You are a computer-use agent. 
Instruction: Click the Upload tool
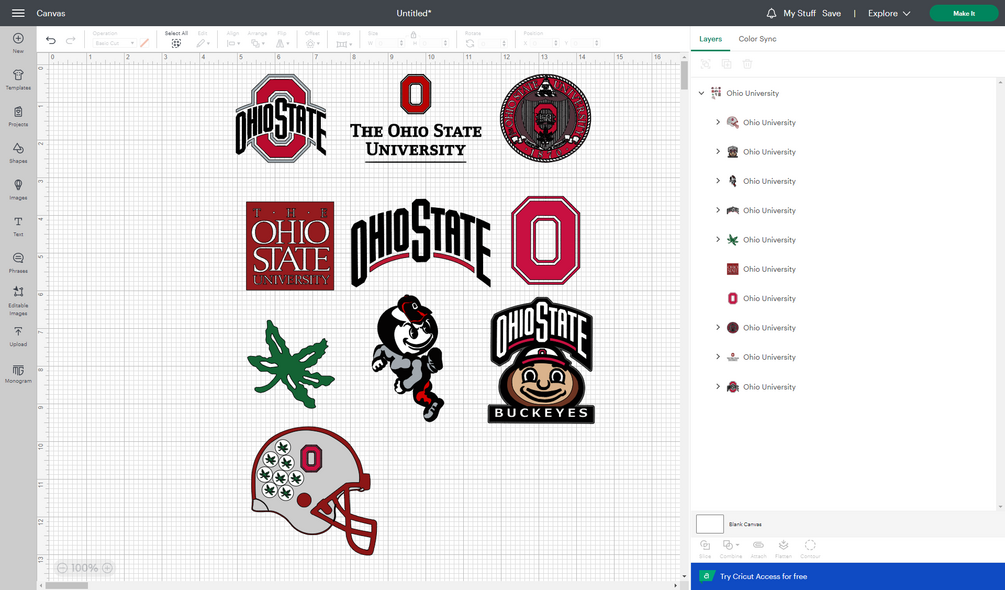tap(18, 336)
